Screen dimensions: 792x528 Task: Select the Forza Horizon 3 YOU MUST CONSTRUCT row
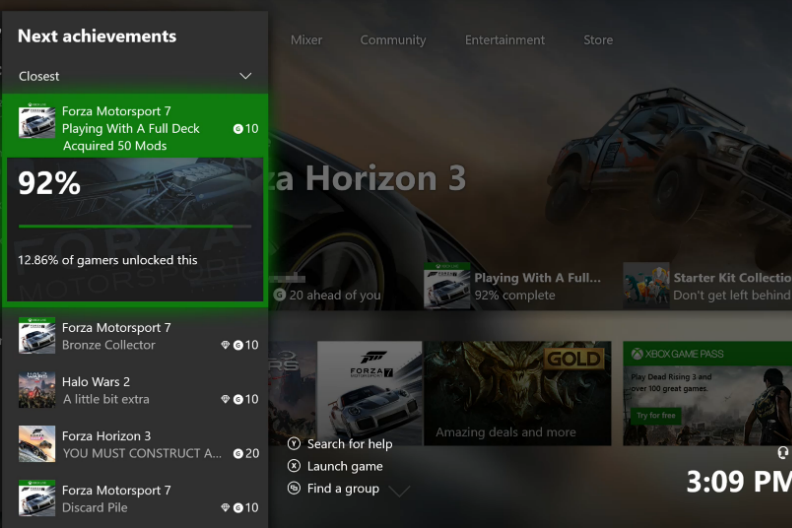[135, 444]
